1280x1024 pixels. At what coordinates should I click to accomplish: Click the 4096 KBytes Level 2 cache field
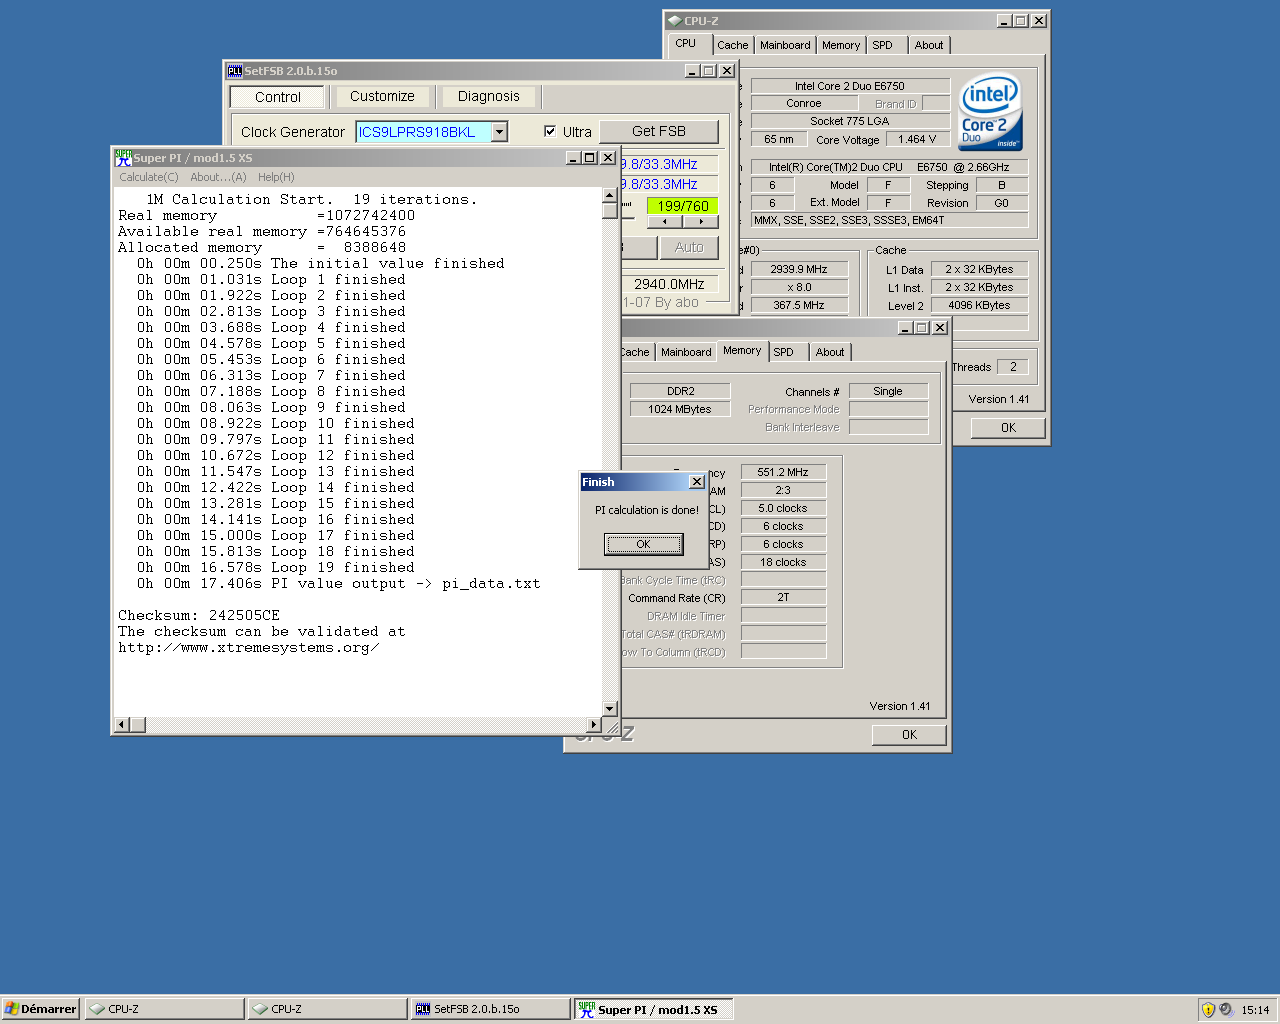click(979, 305)
